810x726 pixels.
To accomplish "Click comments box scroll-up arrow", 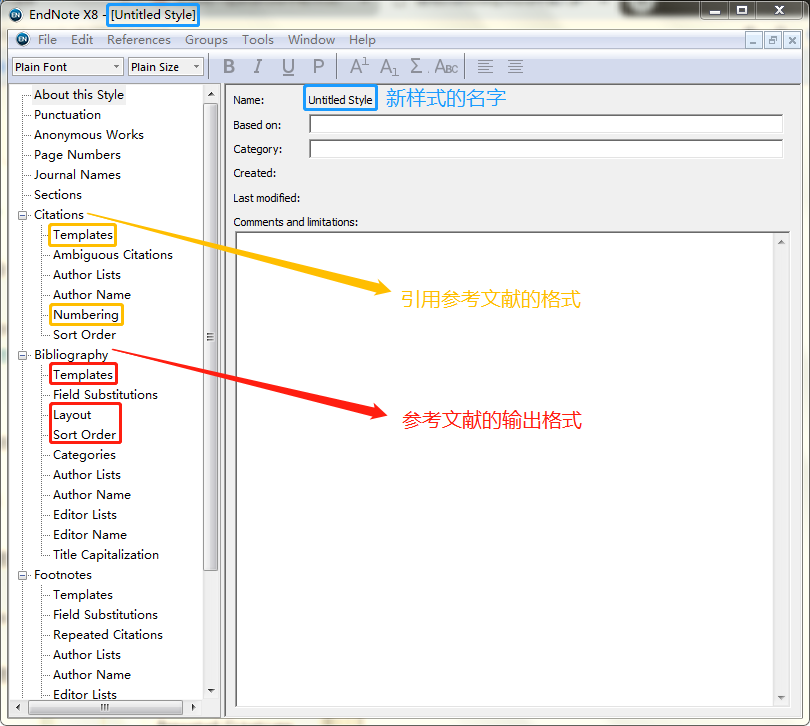I will pos(781,242).
